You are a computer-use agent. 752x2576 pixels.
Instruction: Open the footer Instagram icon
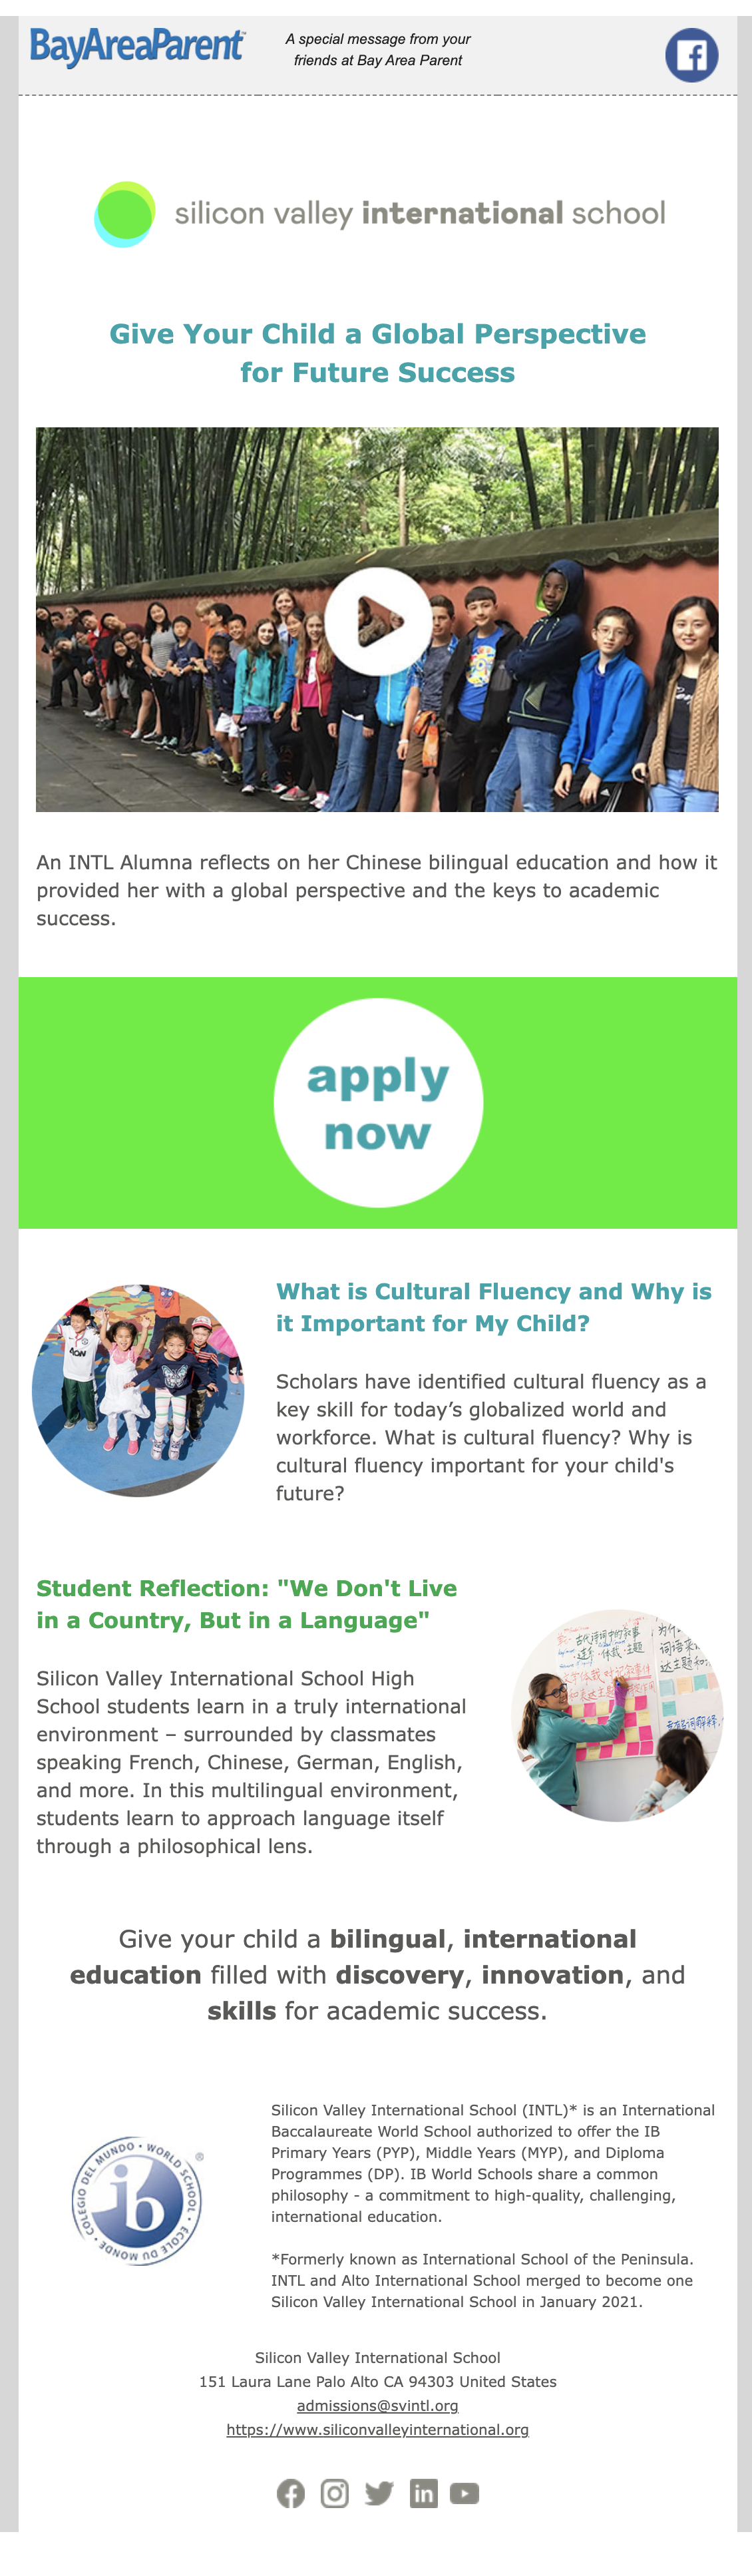pos(335,2494)
